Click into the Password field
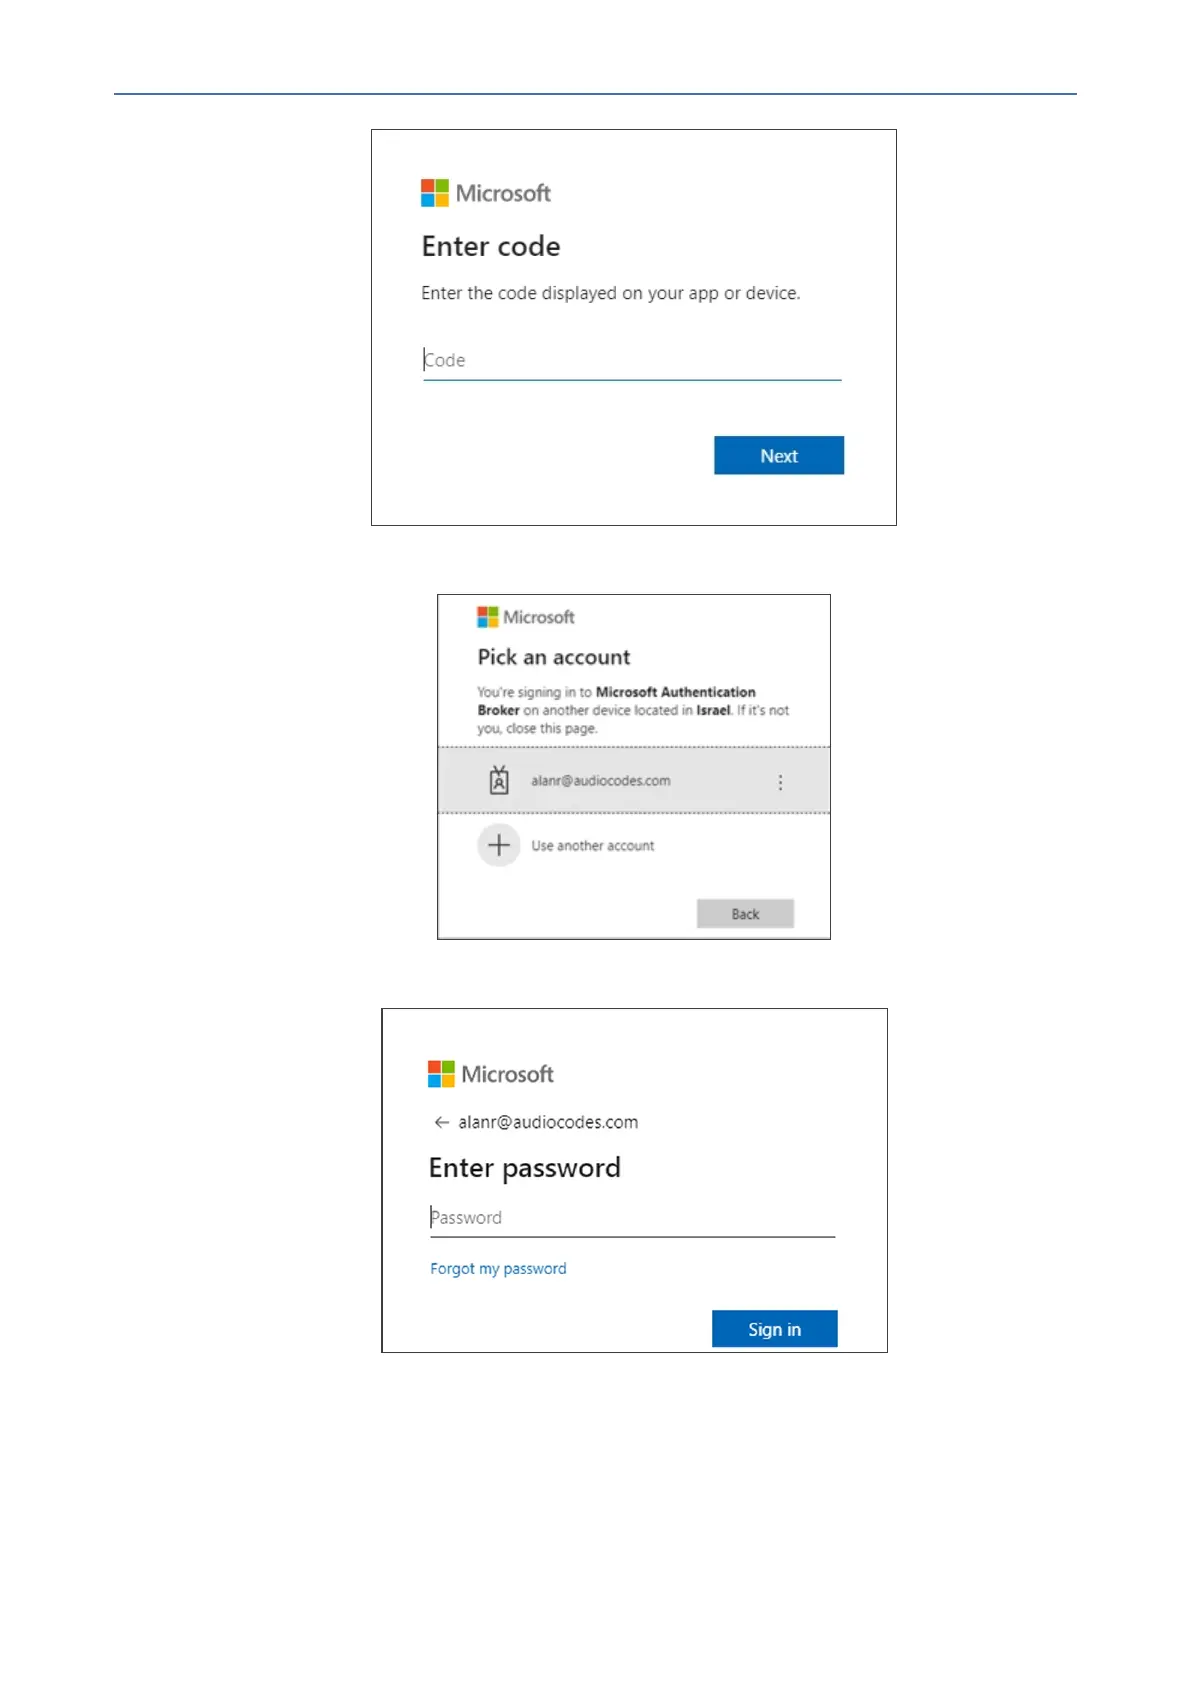Image resolution: width=1191 pixels, height=1684 pixels. click(630, 1217)
